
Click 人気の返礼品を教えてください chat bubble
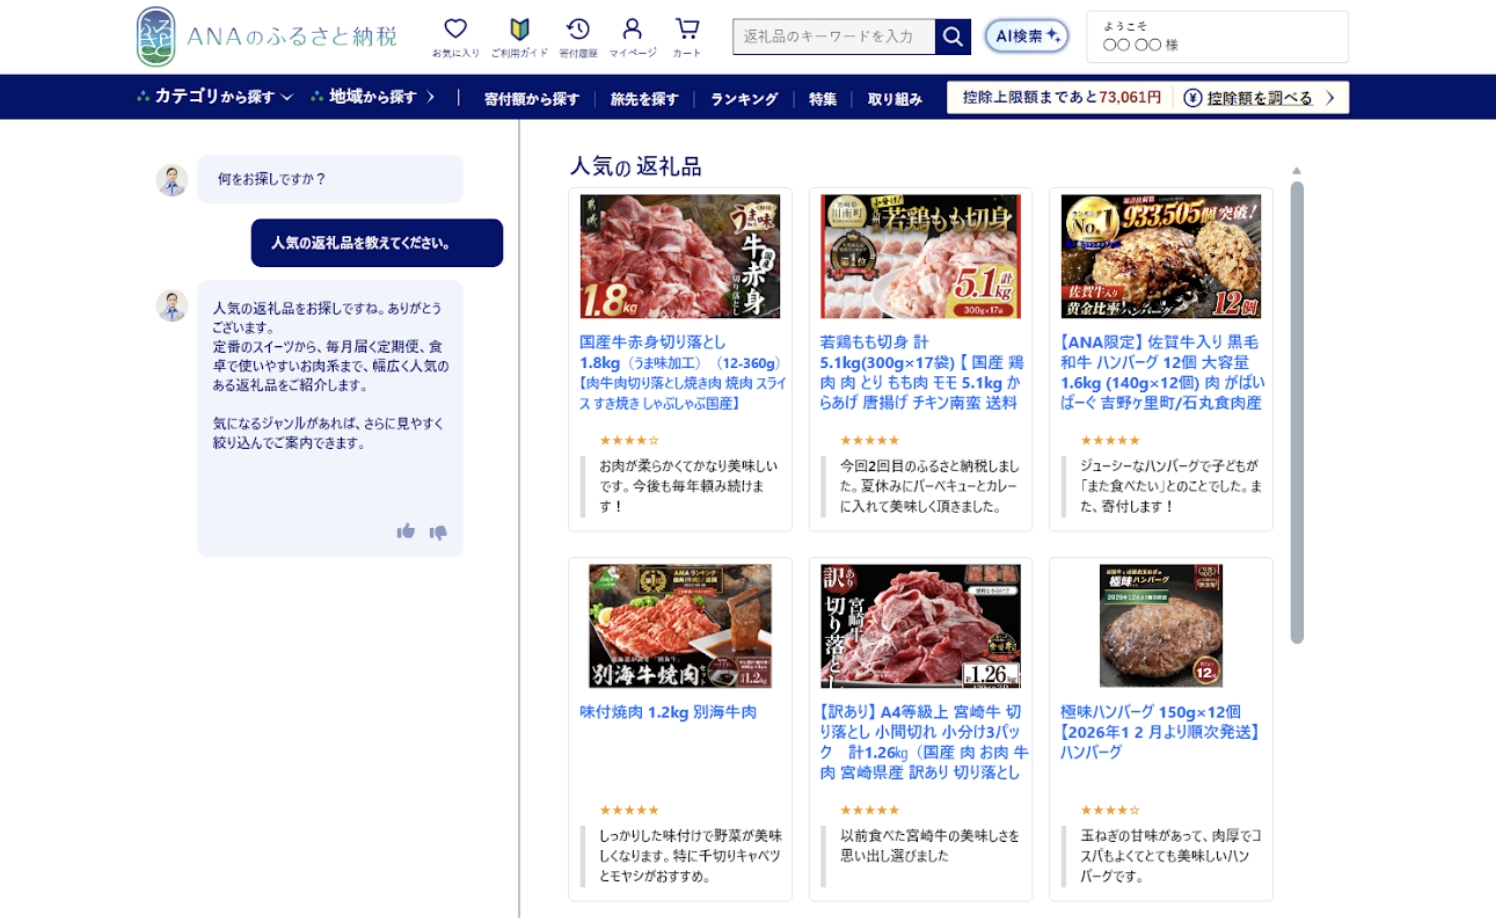[x=377, y=243]
